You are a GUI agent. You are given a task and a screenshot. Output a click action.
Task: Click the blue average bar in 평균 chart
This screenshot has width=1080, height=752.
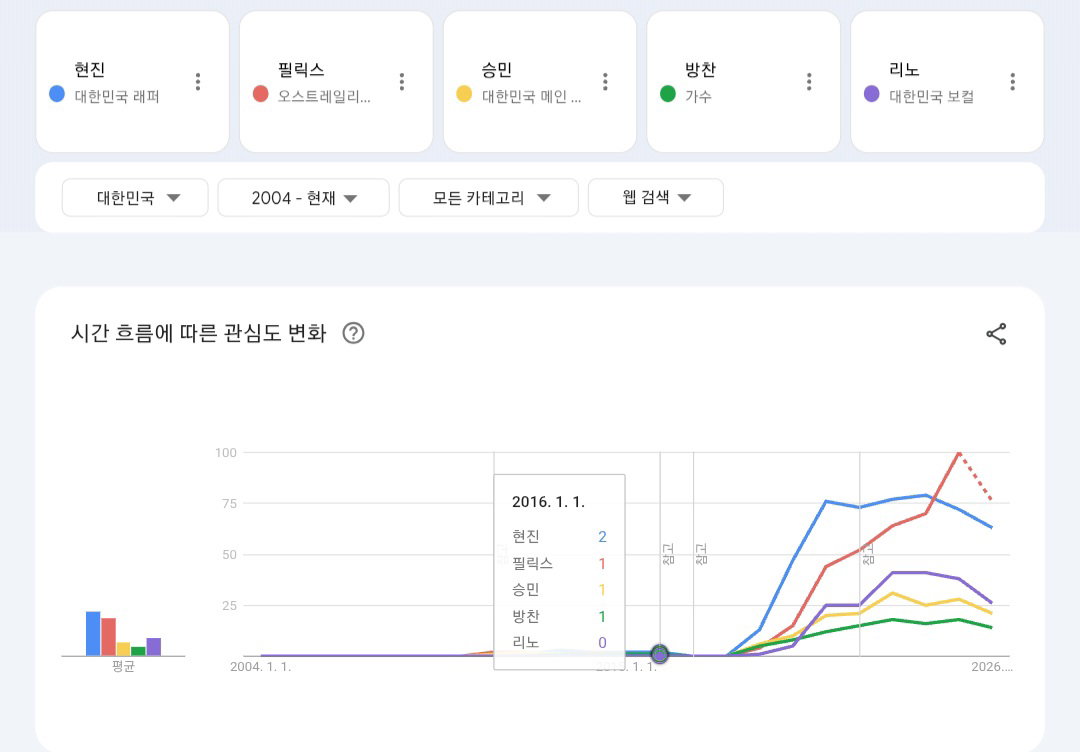pos(93,634)
